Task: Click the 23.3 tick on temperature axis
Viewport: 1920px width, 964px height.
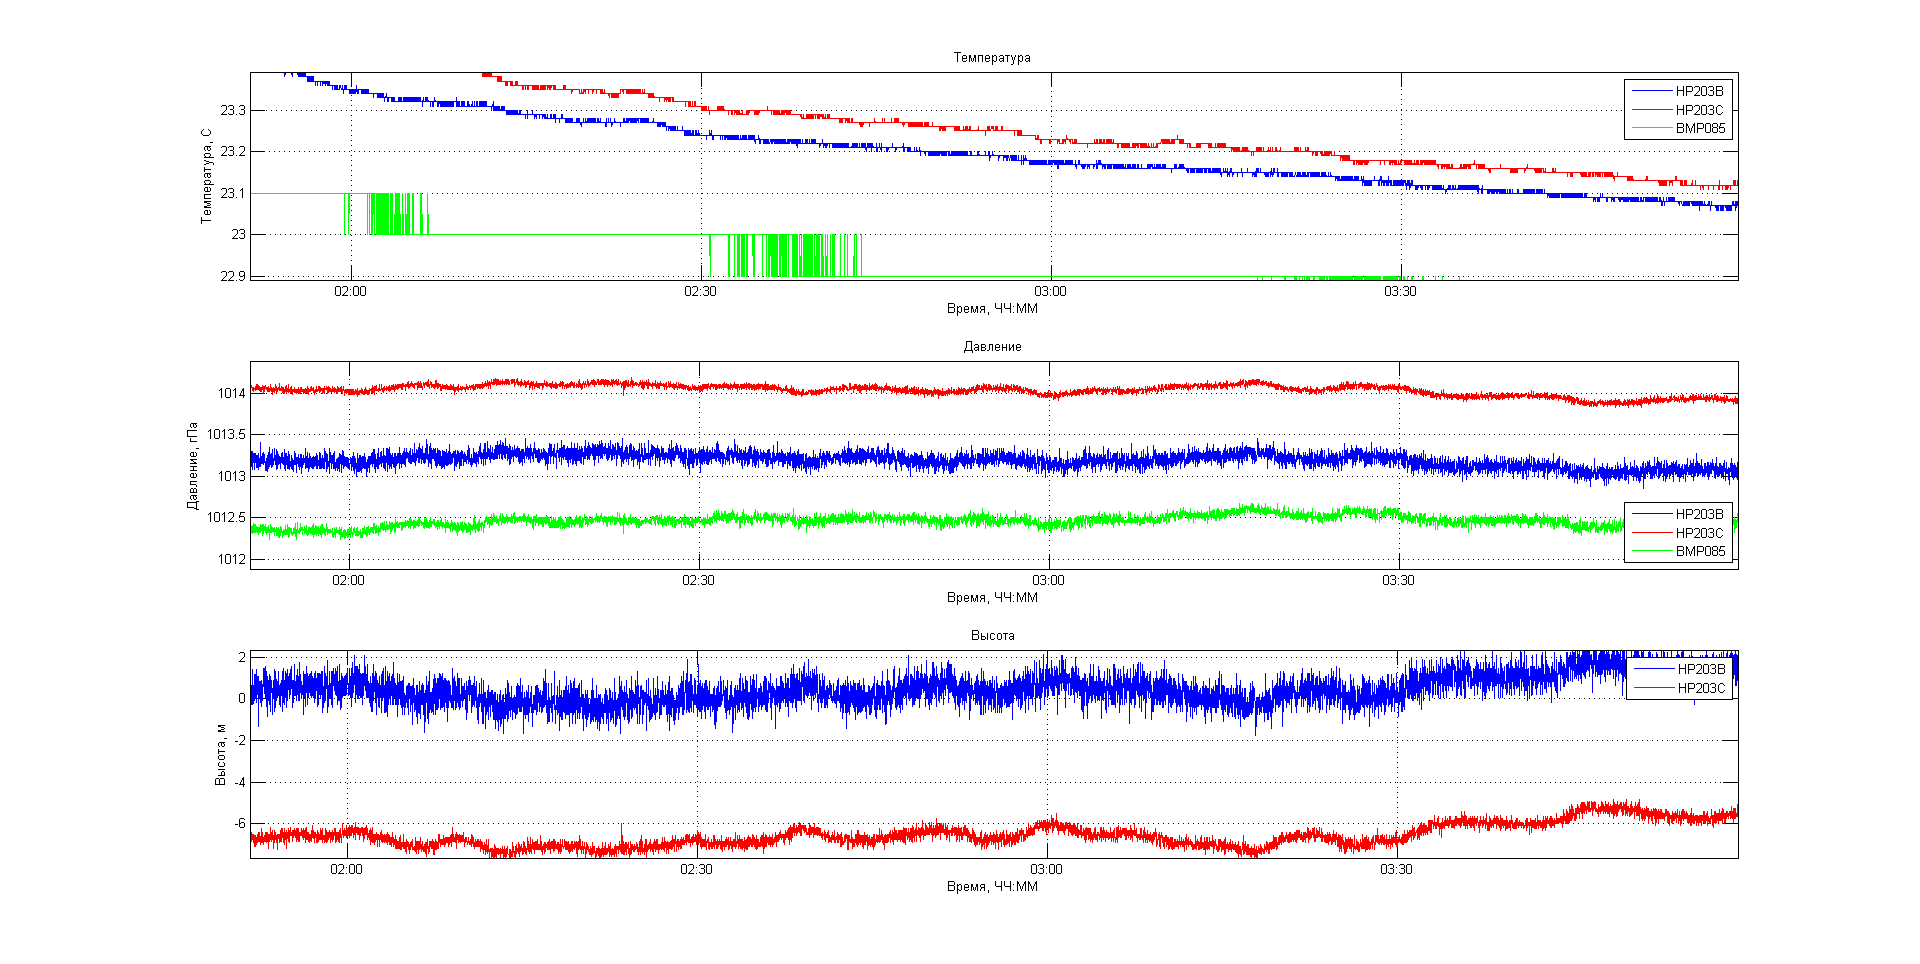Action: (233, 110)
